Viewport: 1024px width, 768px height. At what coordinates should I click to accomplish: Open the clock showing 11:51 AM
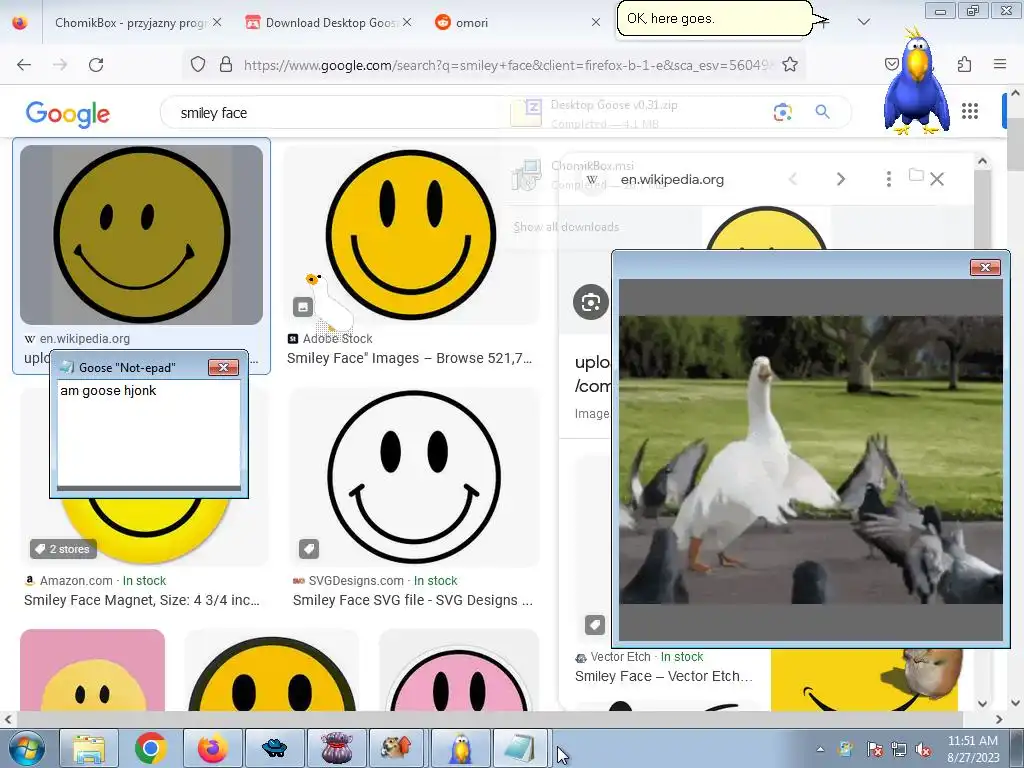pos(973,749)
